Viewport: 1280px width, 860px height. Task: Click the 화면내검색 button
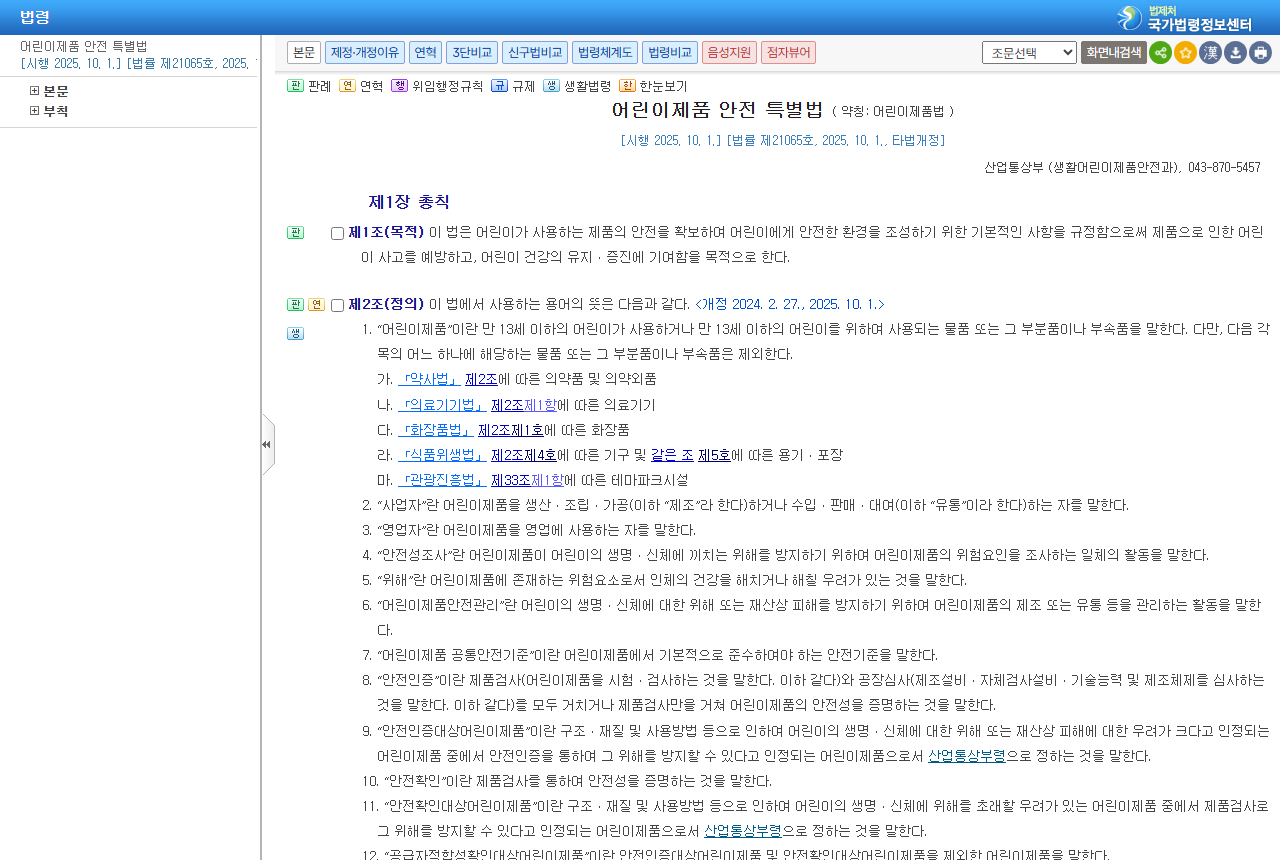pyautogui.click(x=1113, y=53)
